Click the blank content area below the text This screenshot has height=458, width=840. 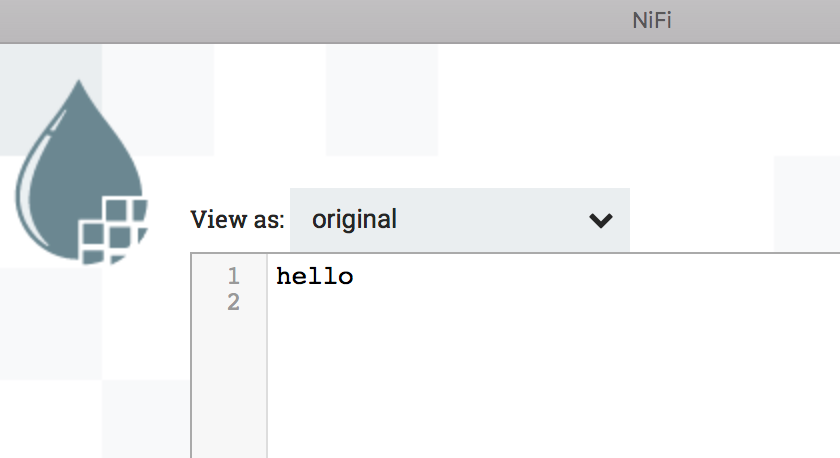click(x=550, y=390)
